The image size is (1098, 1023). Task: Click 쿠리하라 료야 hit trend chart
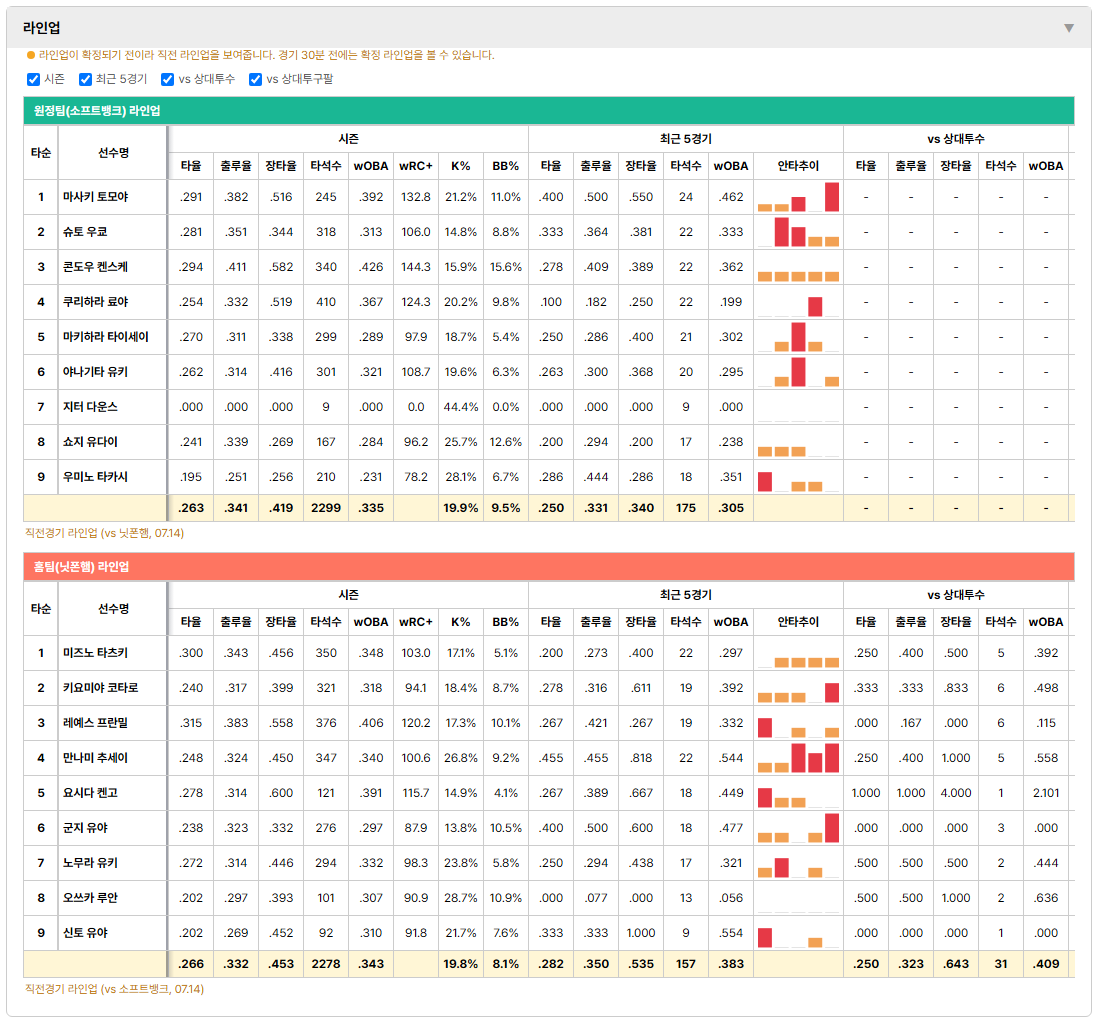[798, 302]
